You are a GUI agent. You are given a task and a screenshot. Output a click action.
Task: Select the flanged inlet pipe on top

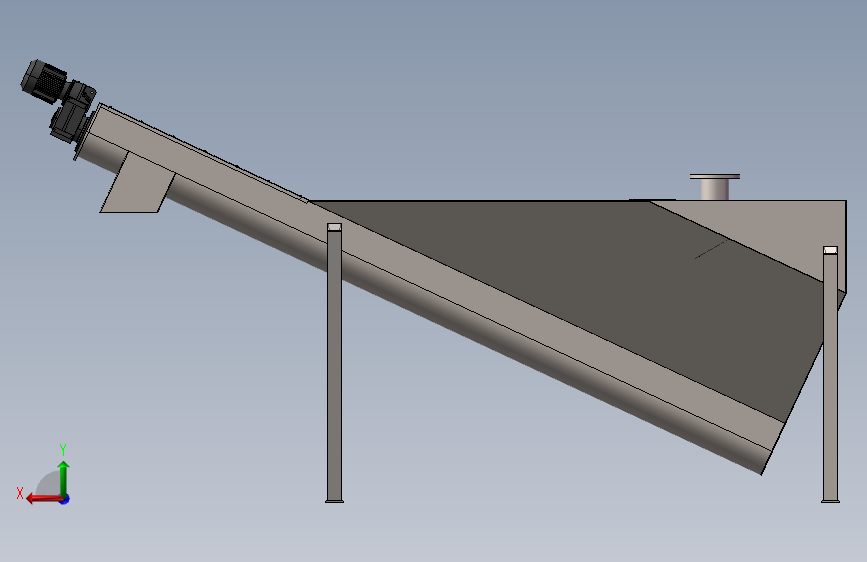tap(715, 187)
